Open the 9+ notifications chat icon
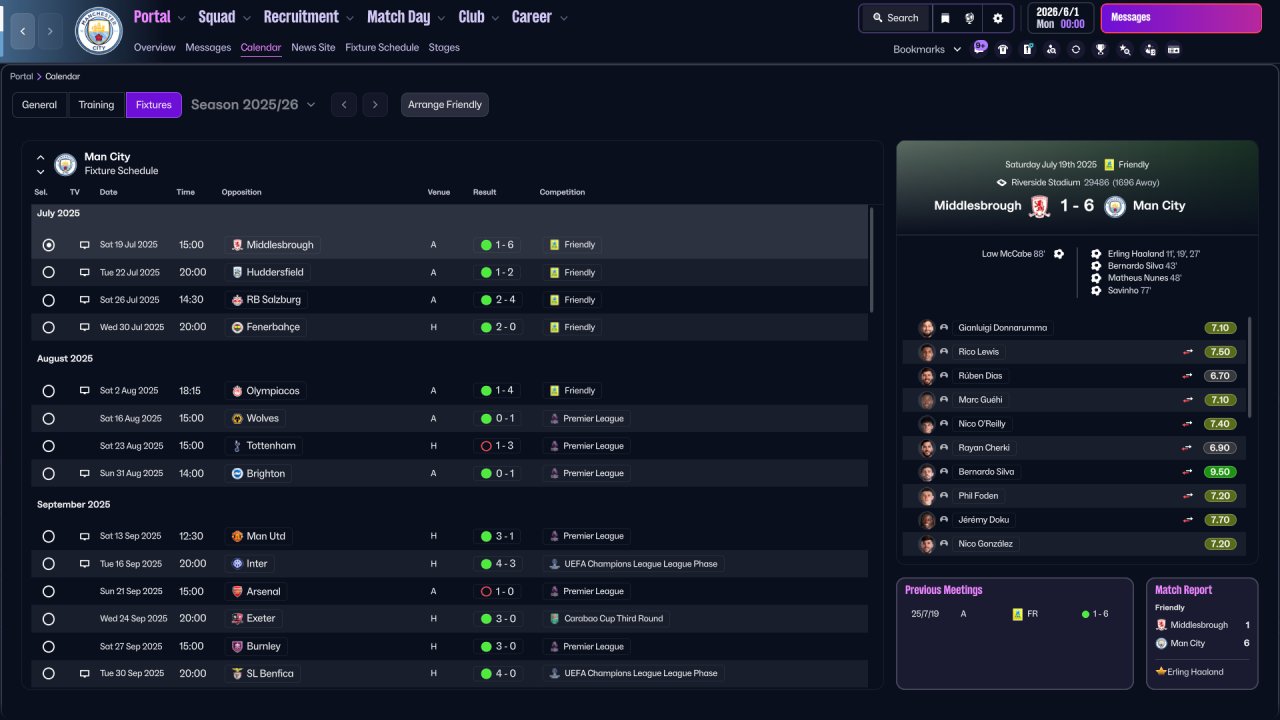The width and height of the screenshot is (1280, 720). 979,48
